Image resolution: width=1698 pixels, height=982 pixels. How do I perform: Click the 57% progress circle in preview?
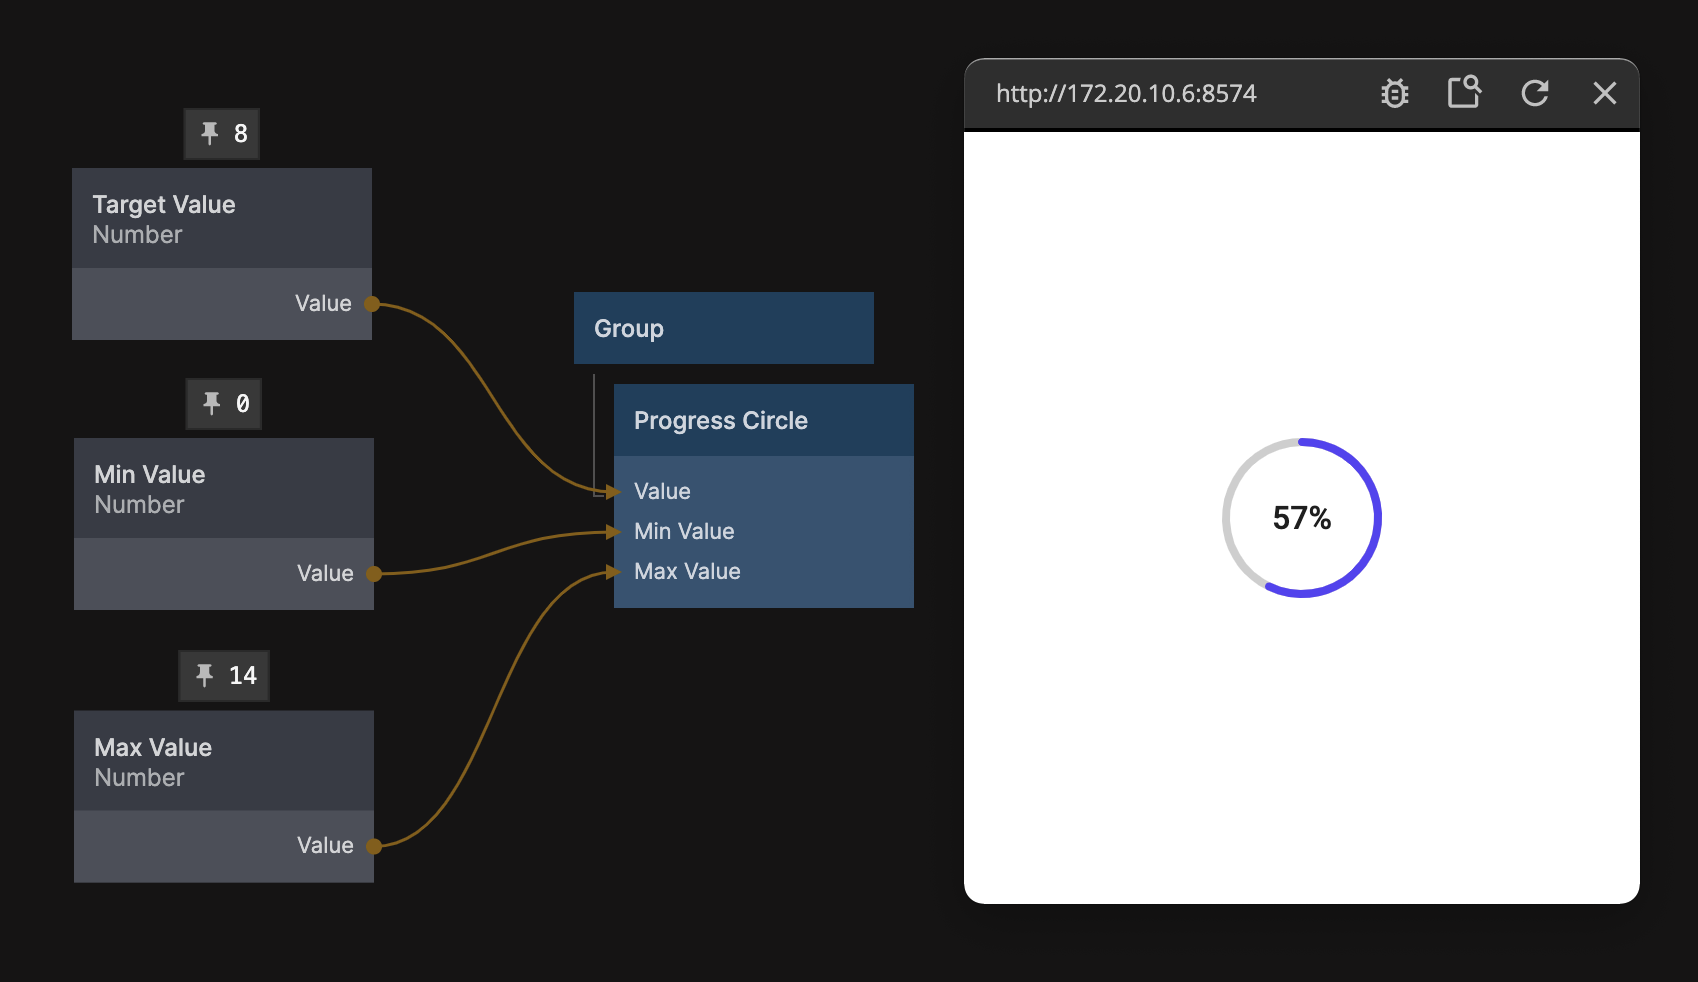(1301, 518)
